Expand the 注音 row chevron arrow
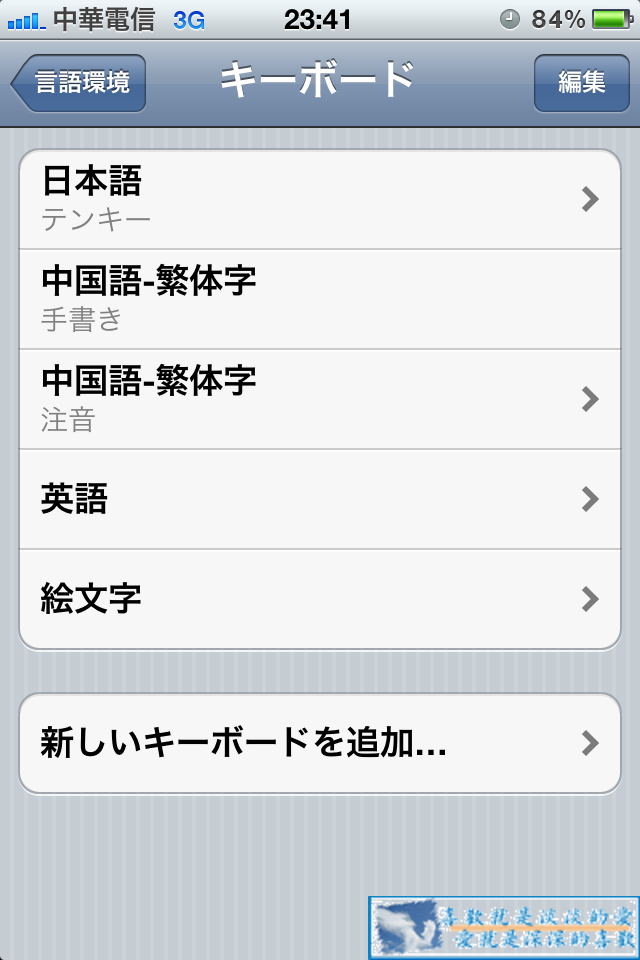The height and width of the screenshot is (960, 640). point(590,399)
